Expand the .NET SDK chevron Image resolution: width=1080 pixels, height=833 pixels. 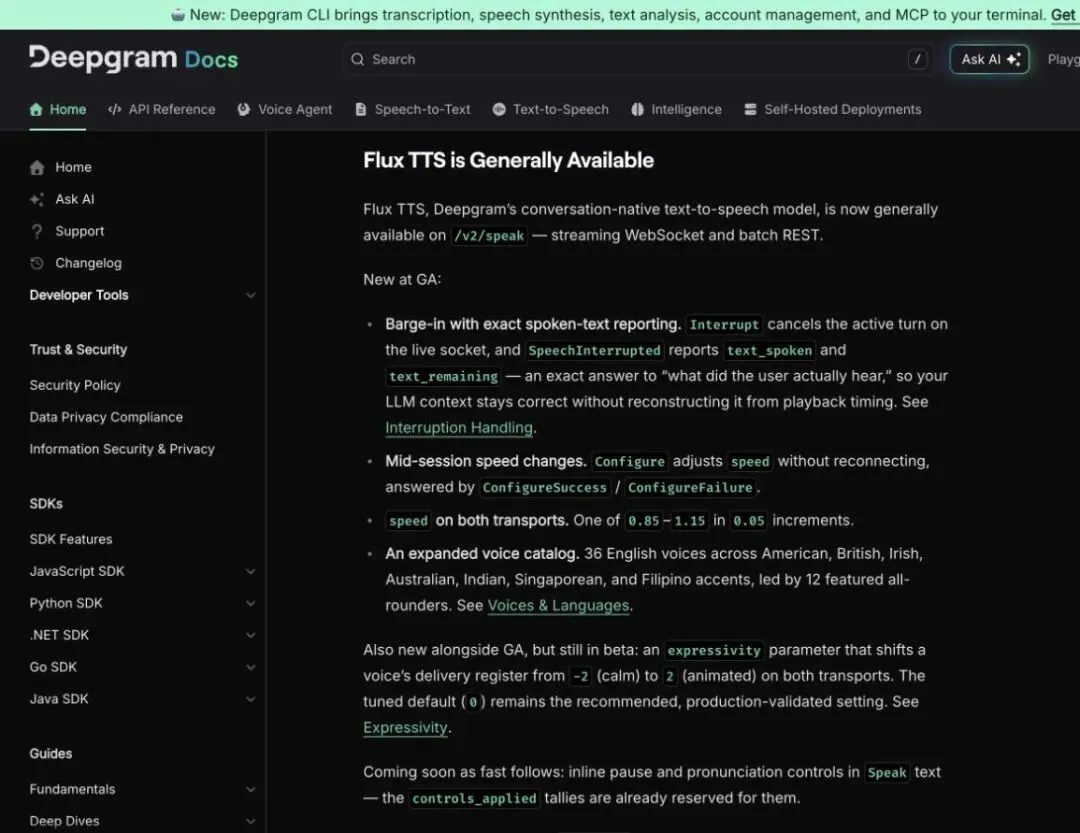coord(251,635)
